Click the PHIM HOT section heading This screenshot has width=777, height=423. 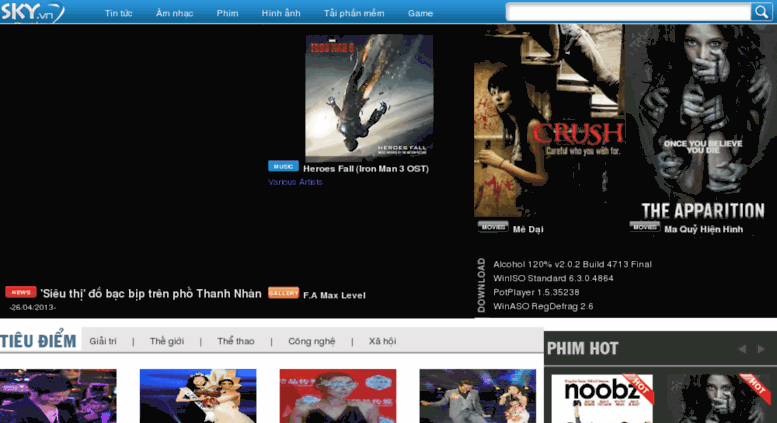click(583, 349)
